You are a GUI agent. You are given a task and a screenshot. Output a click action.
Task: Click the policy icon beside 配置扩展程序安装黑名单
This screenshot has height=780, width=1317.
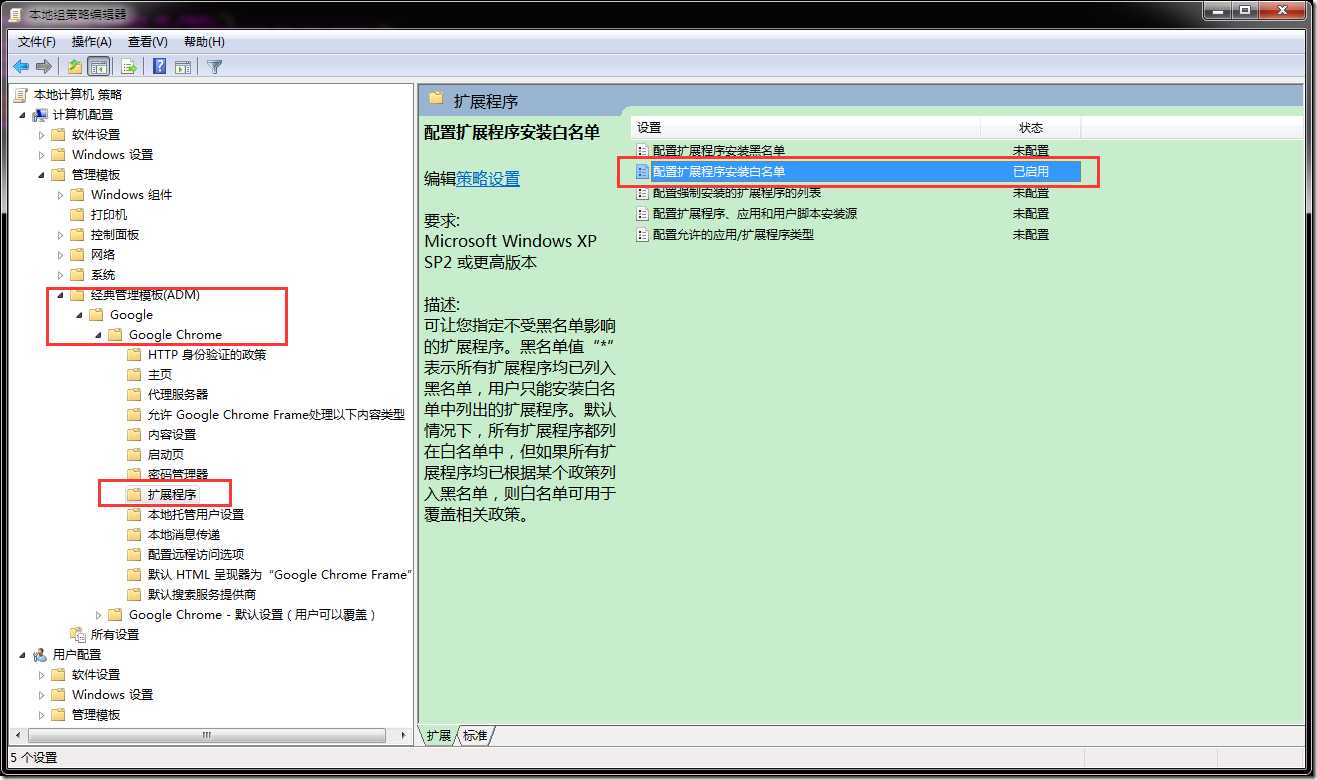[x=644, y=151]
